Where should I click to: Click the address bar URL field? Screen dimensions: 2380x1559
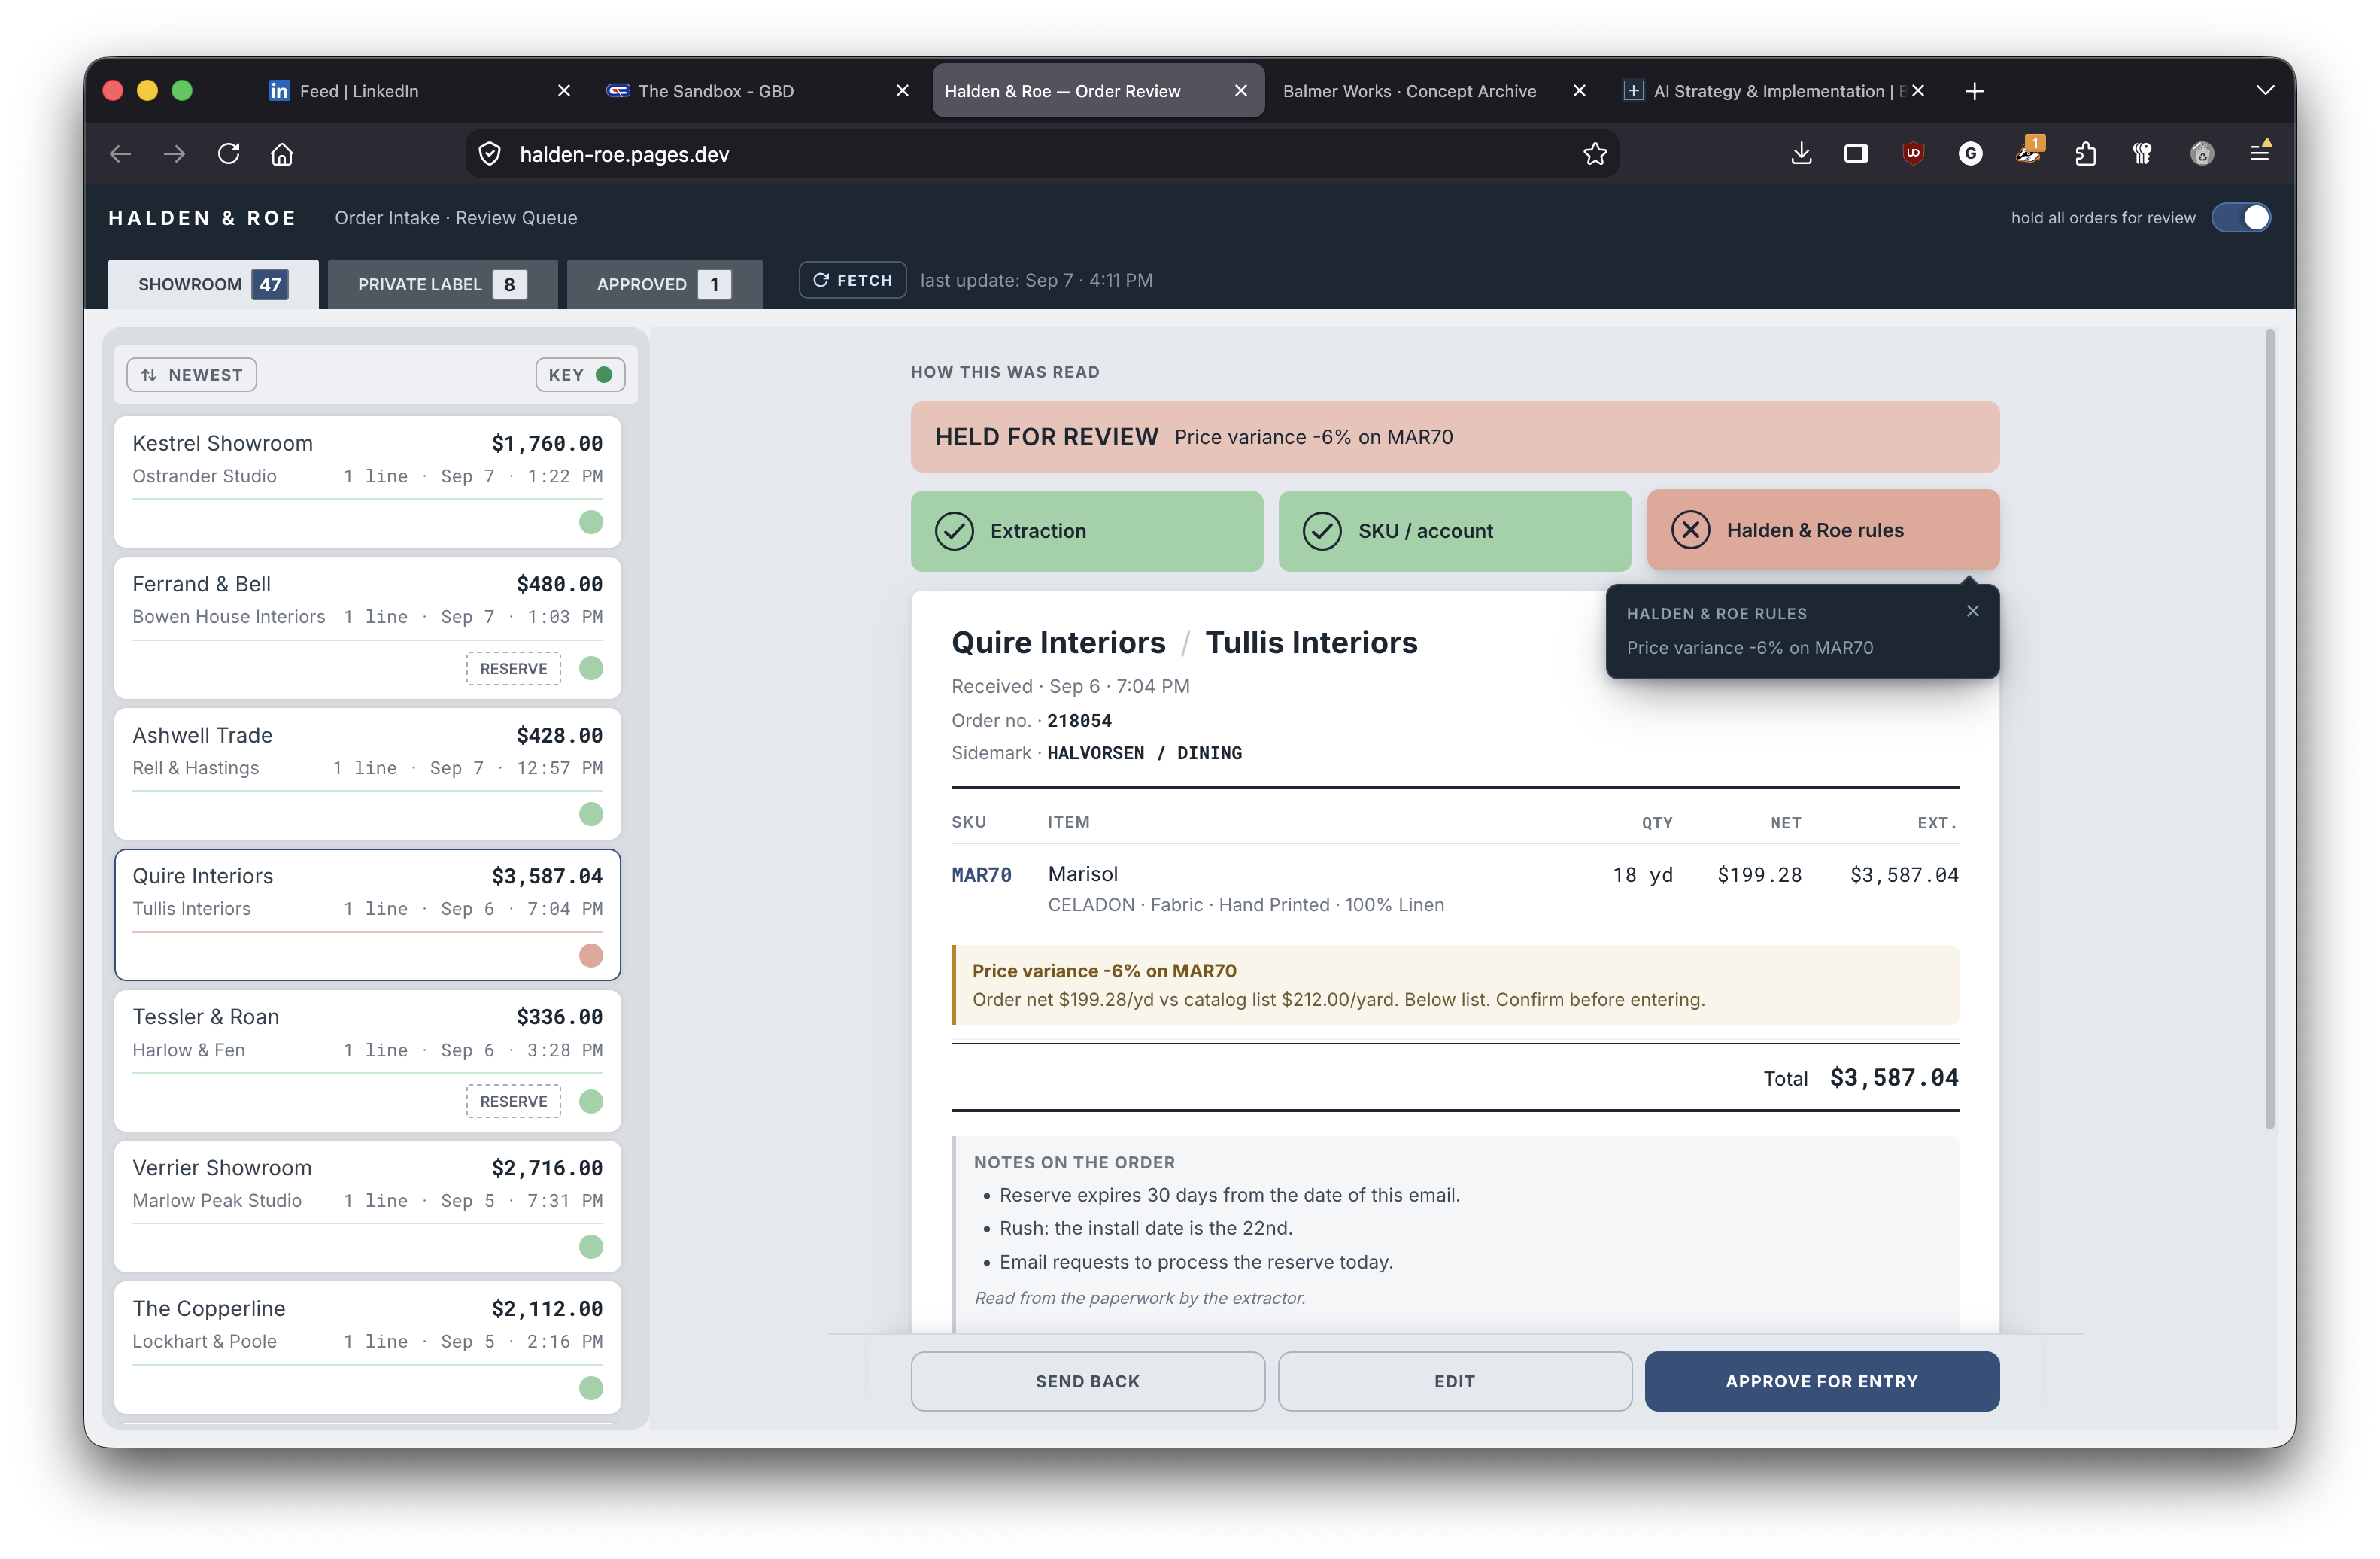point(1040,154)
